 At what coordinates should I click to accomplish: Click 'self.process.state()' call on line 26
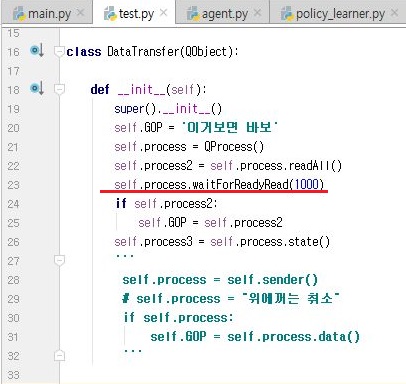pos(270,242)
